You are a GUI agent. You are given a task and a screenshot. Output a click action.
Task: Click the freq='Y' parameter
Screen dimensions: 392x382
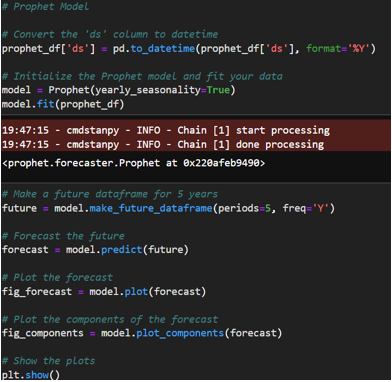click(x=306, y=209)
